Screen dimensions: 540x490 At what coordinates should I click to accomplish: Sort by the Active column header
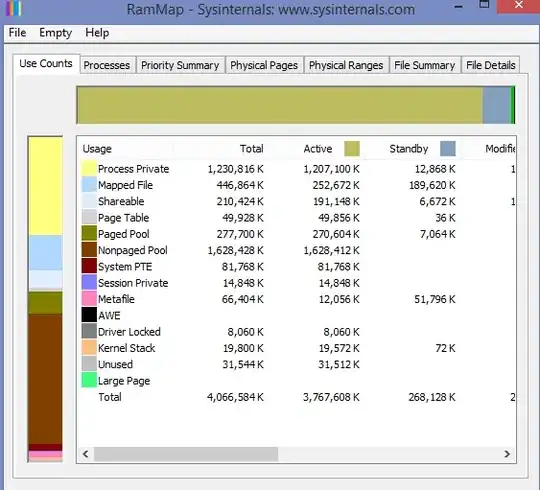click(318, 149)
